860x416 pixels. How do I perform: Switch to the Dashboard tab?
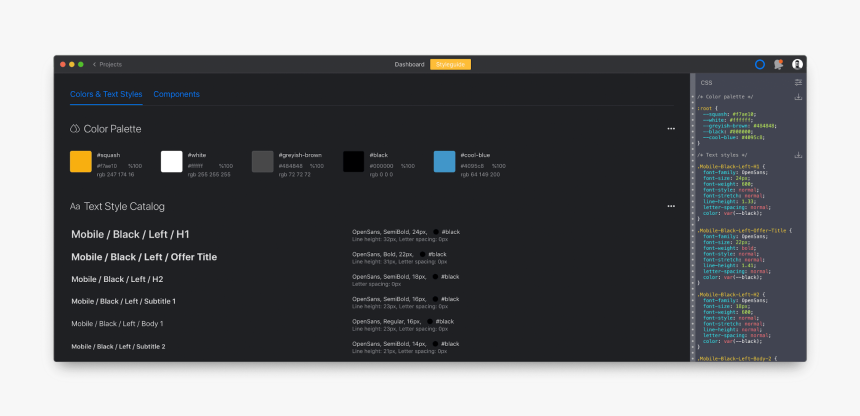click(x=409, y=64)
